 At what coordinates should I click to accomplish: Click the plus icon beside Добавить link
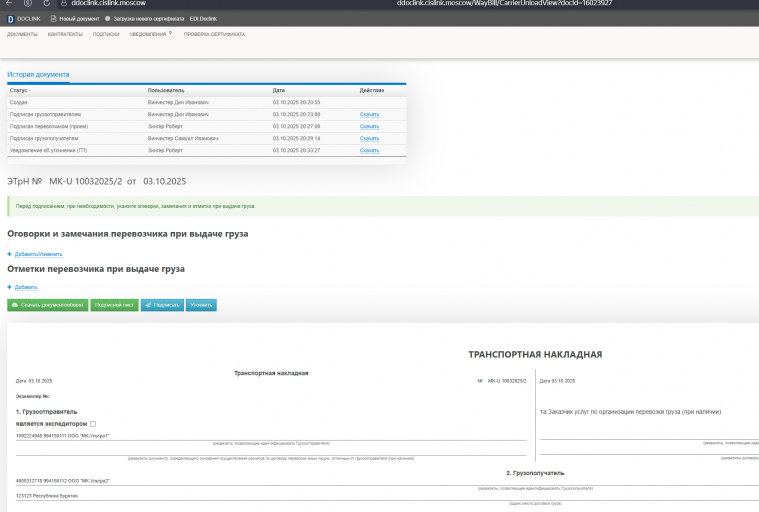(9, 287)
